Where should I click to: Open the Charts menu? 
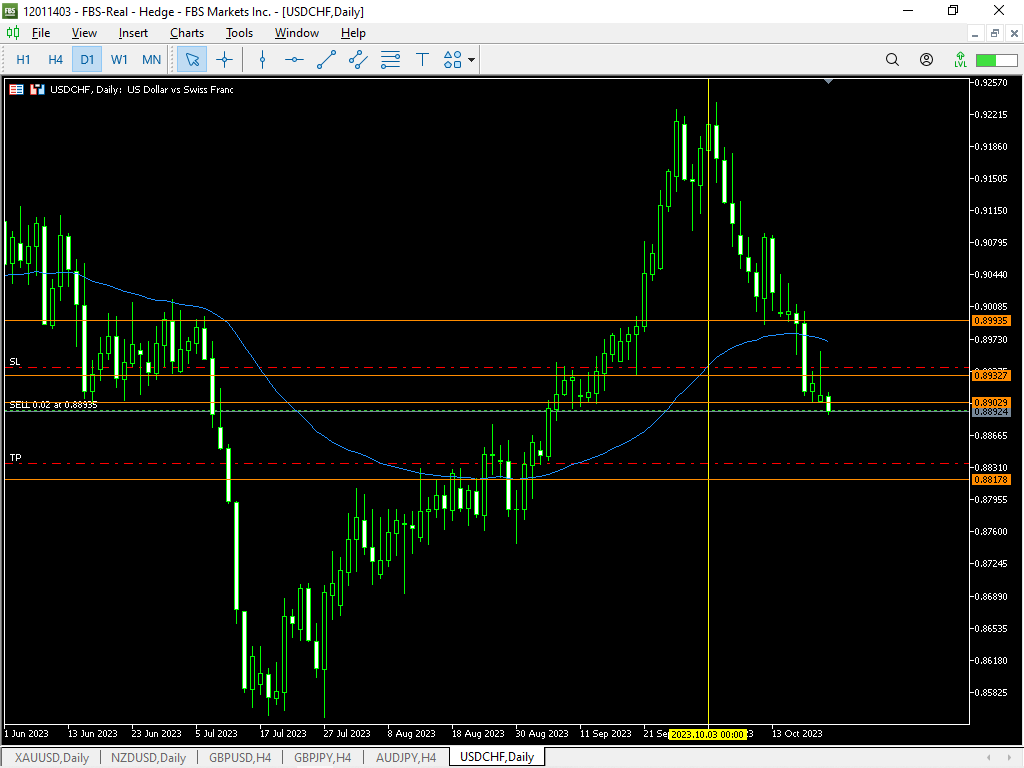tap(187, 33)
